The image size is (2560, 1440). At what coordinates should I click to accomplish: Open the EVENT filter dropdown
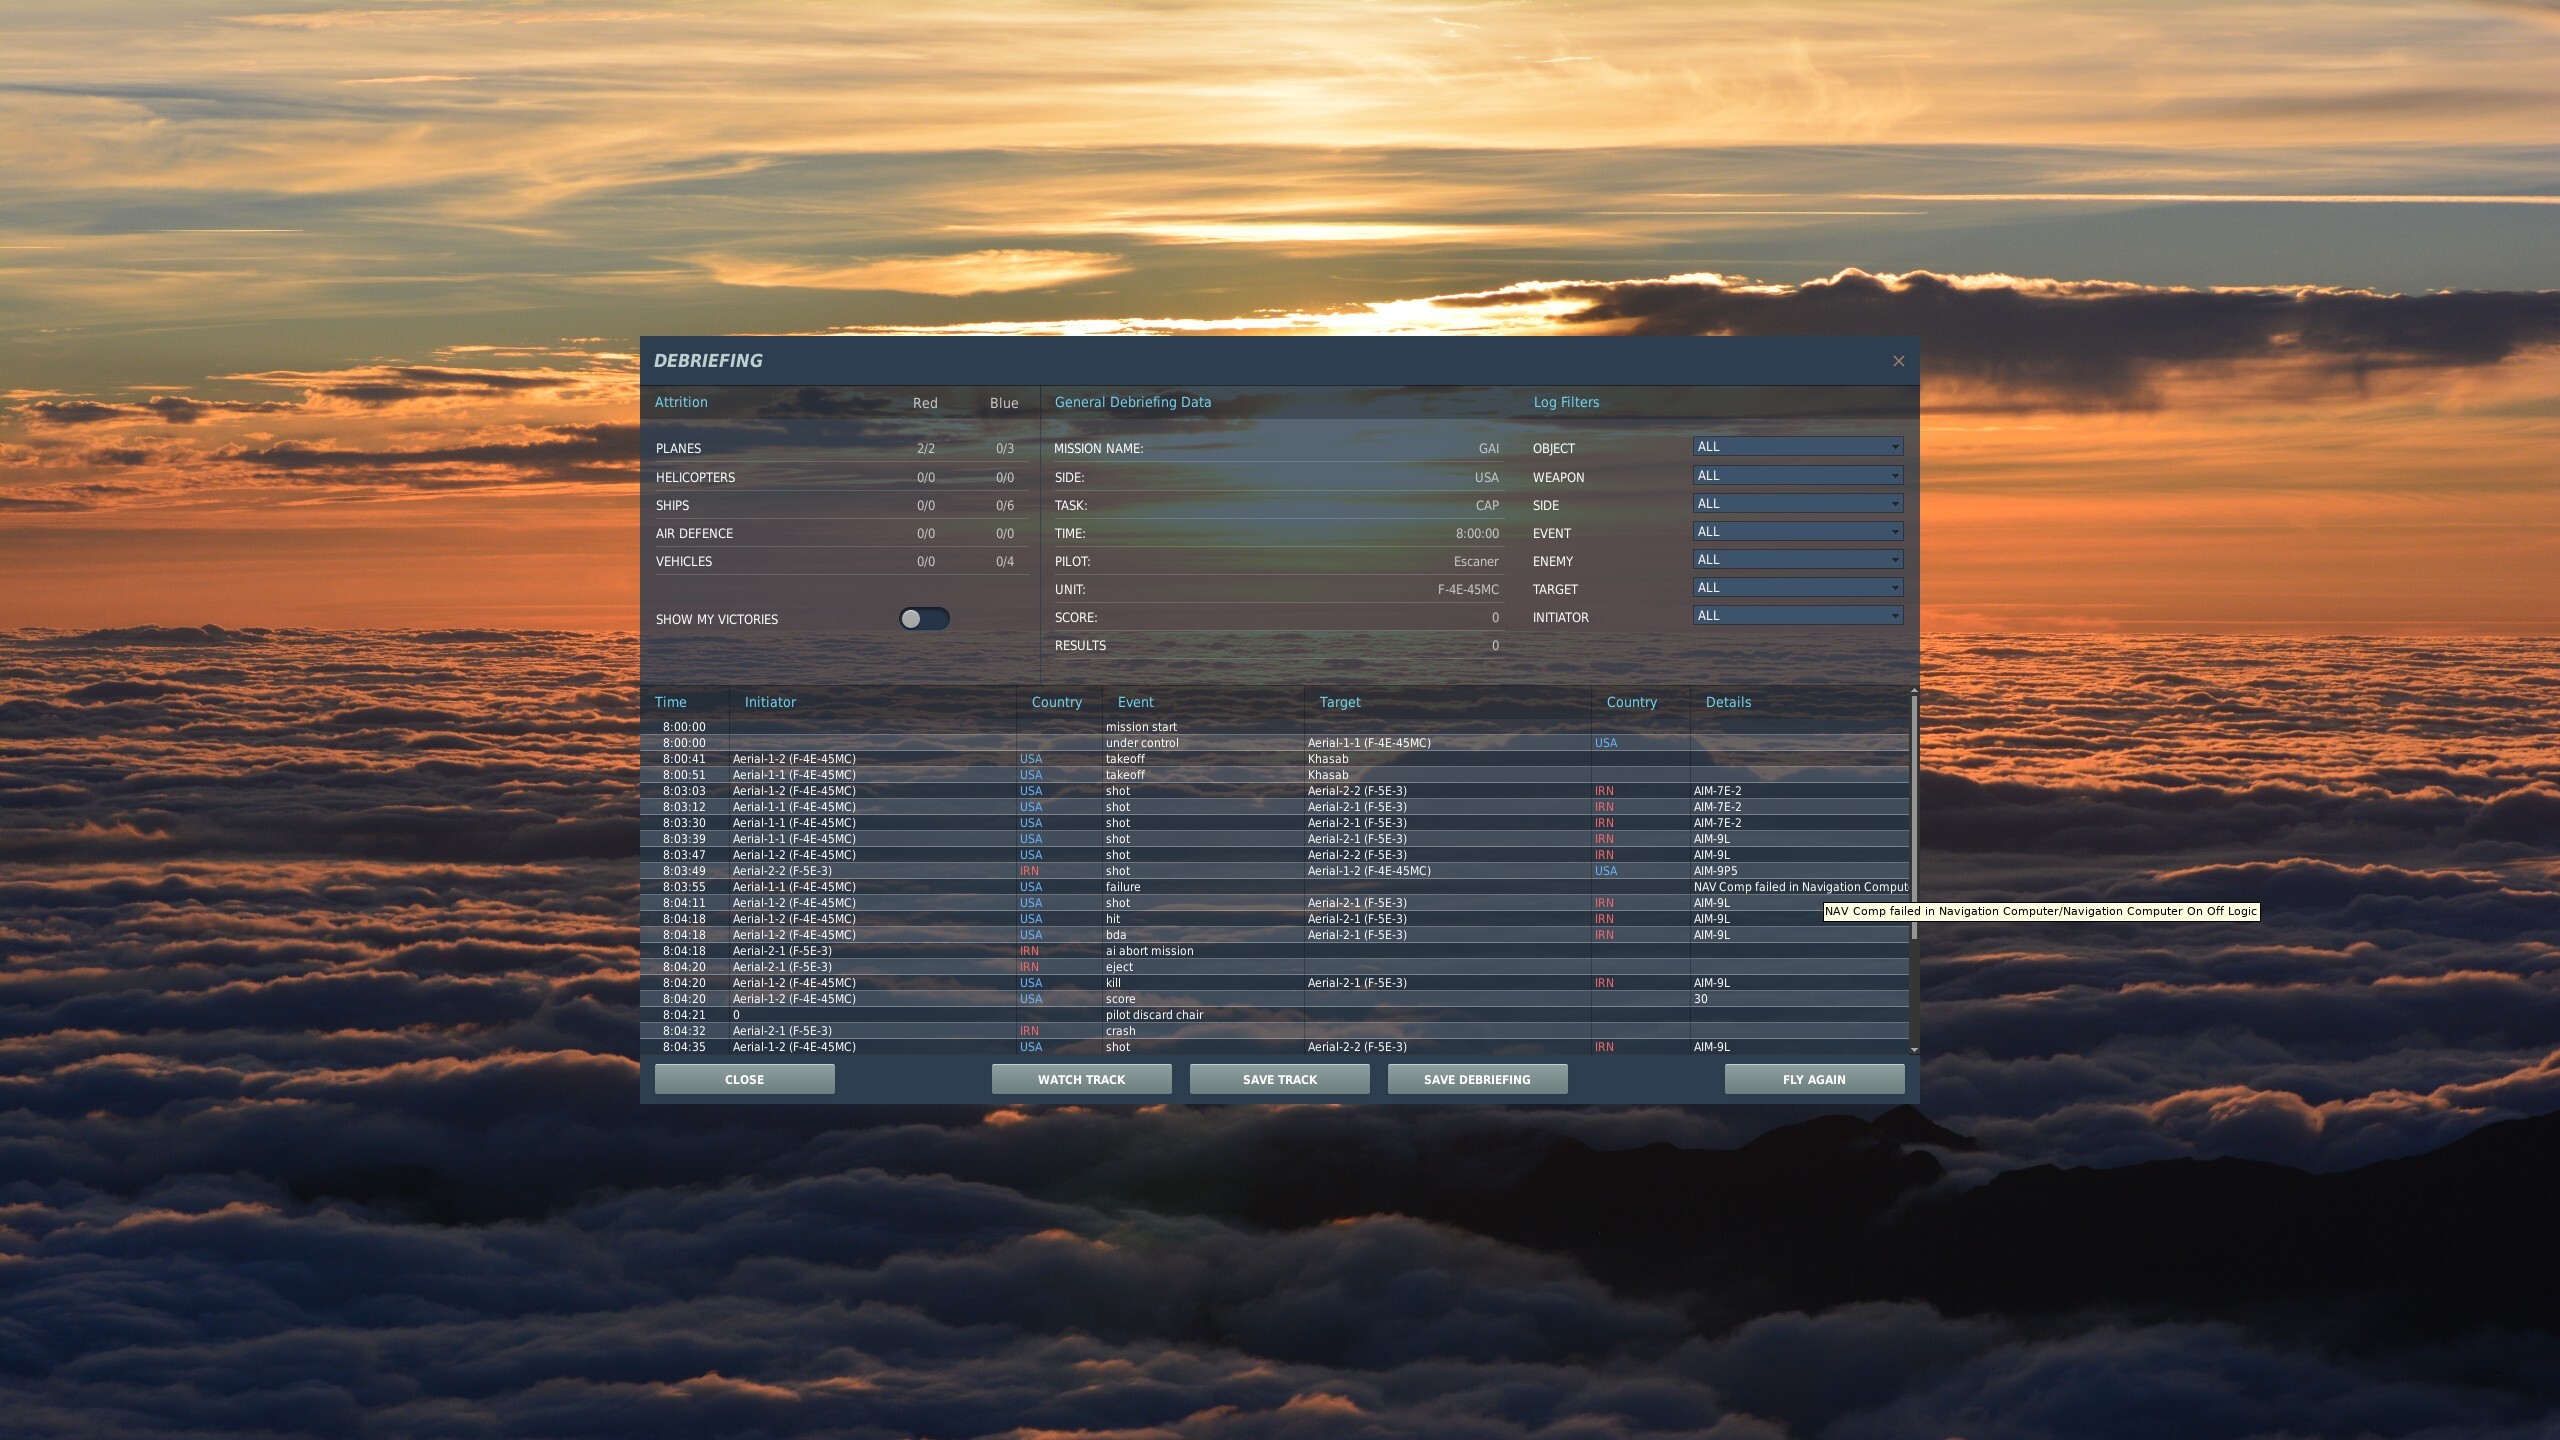point(1798,532)
